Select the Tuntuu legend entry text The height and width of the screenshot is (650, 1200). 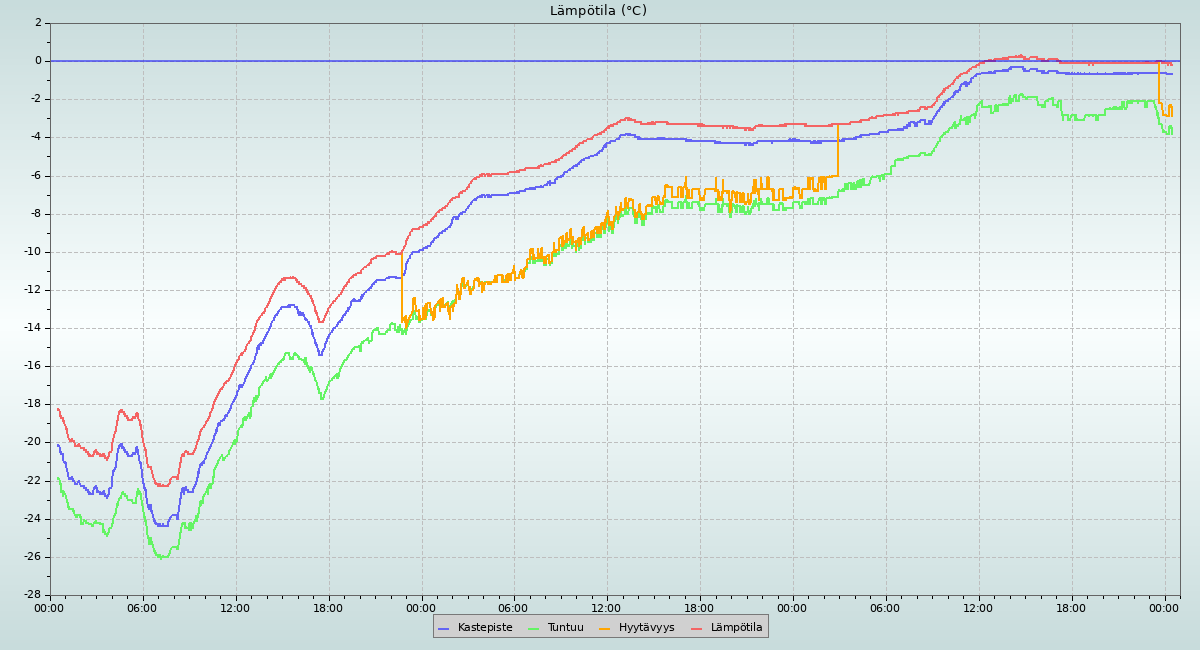[x=565, y=628]
